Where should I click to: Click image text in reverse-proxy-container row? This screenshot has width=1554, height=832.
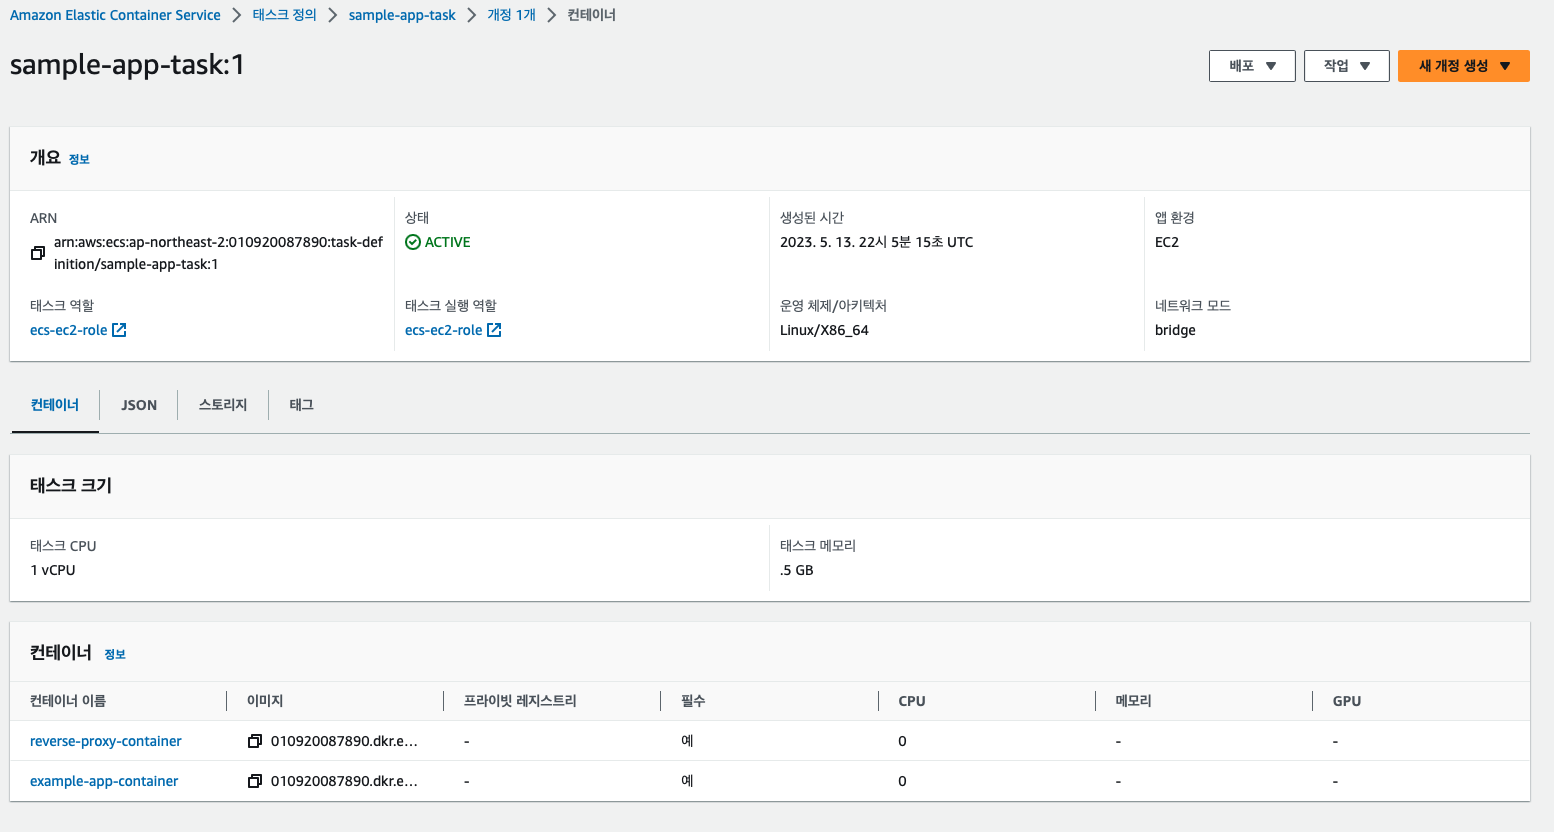344,741
